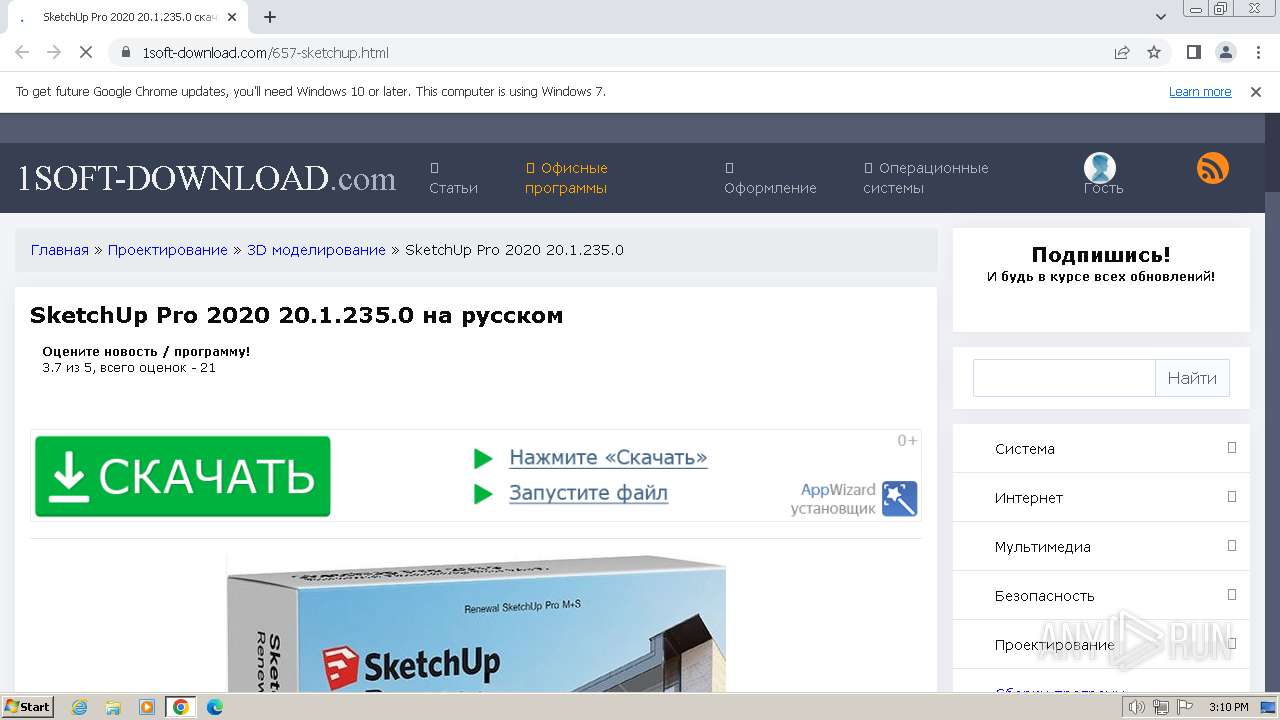Click the AppWizard installer wand icon
Screen dimensions: 1280x720
click(x=899, y=498)
